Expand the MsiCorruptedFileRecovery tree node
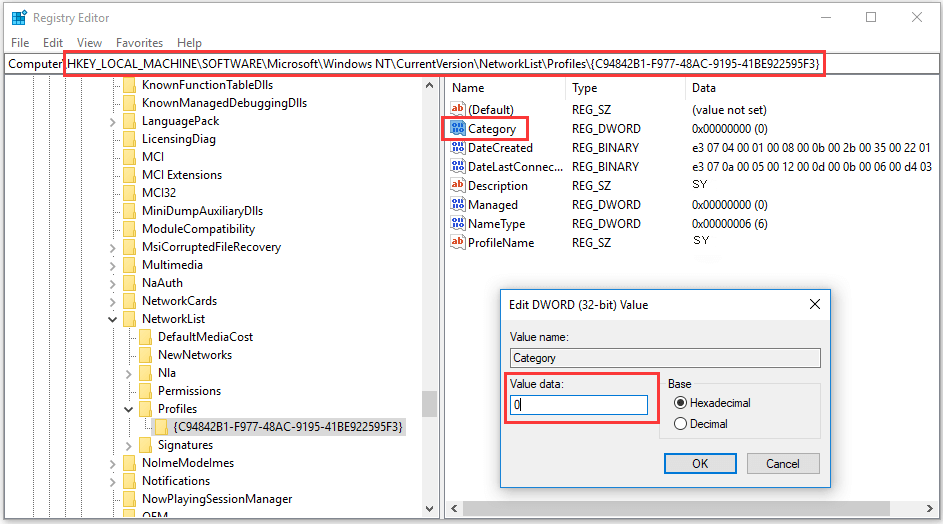The width and height of the screenshot is (943, 524). pyautogui.click(x=112, y=248)
